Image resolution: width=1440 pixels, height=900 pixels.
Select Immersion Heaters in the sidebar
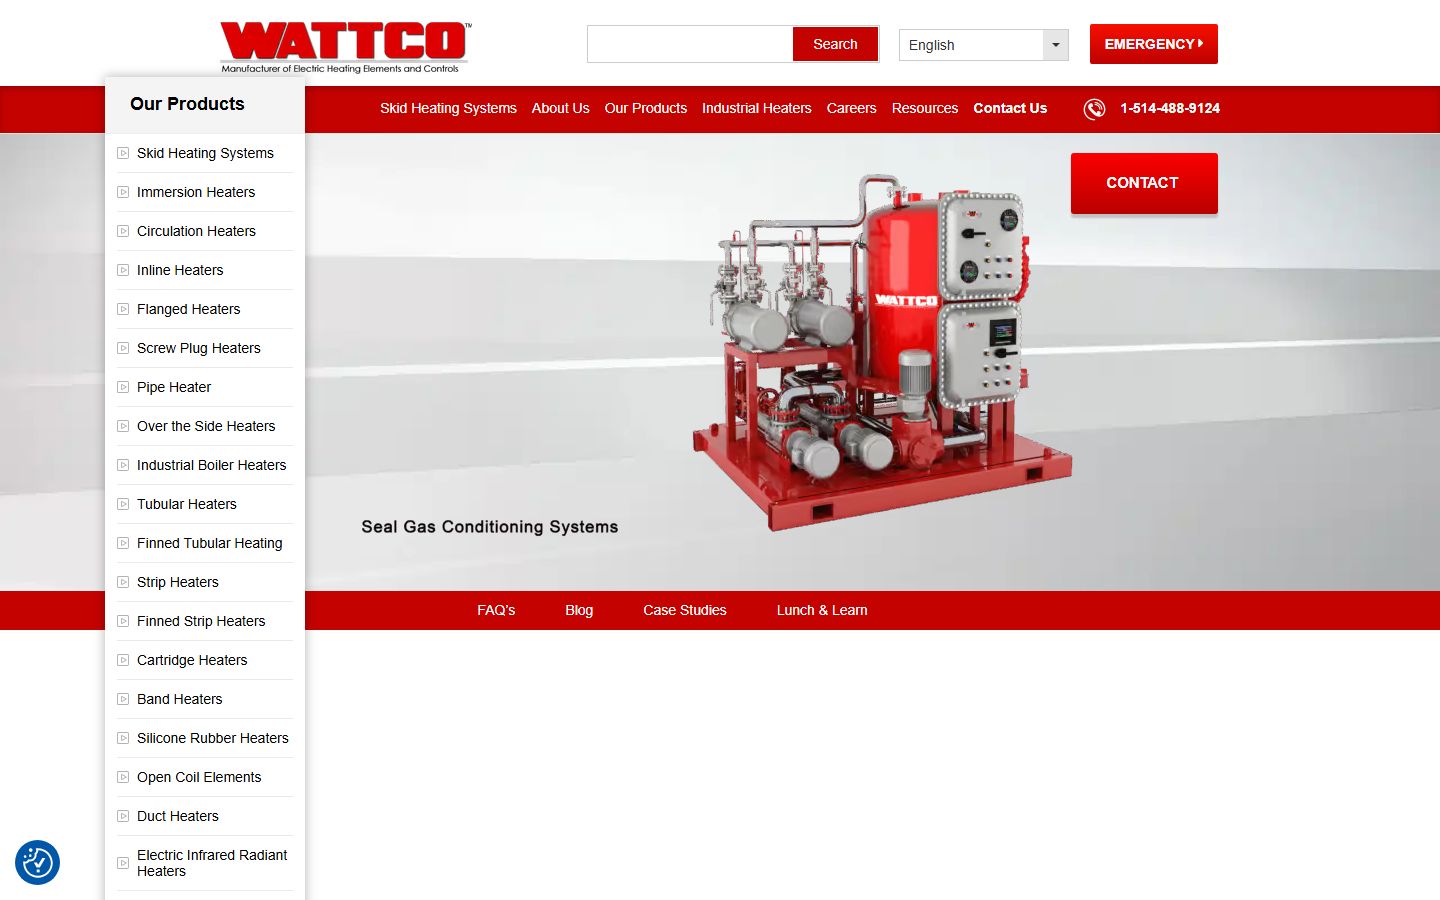click(196, 192)
